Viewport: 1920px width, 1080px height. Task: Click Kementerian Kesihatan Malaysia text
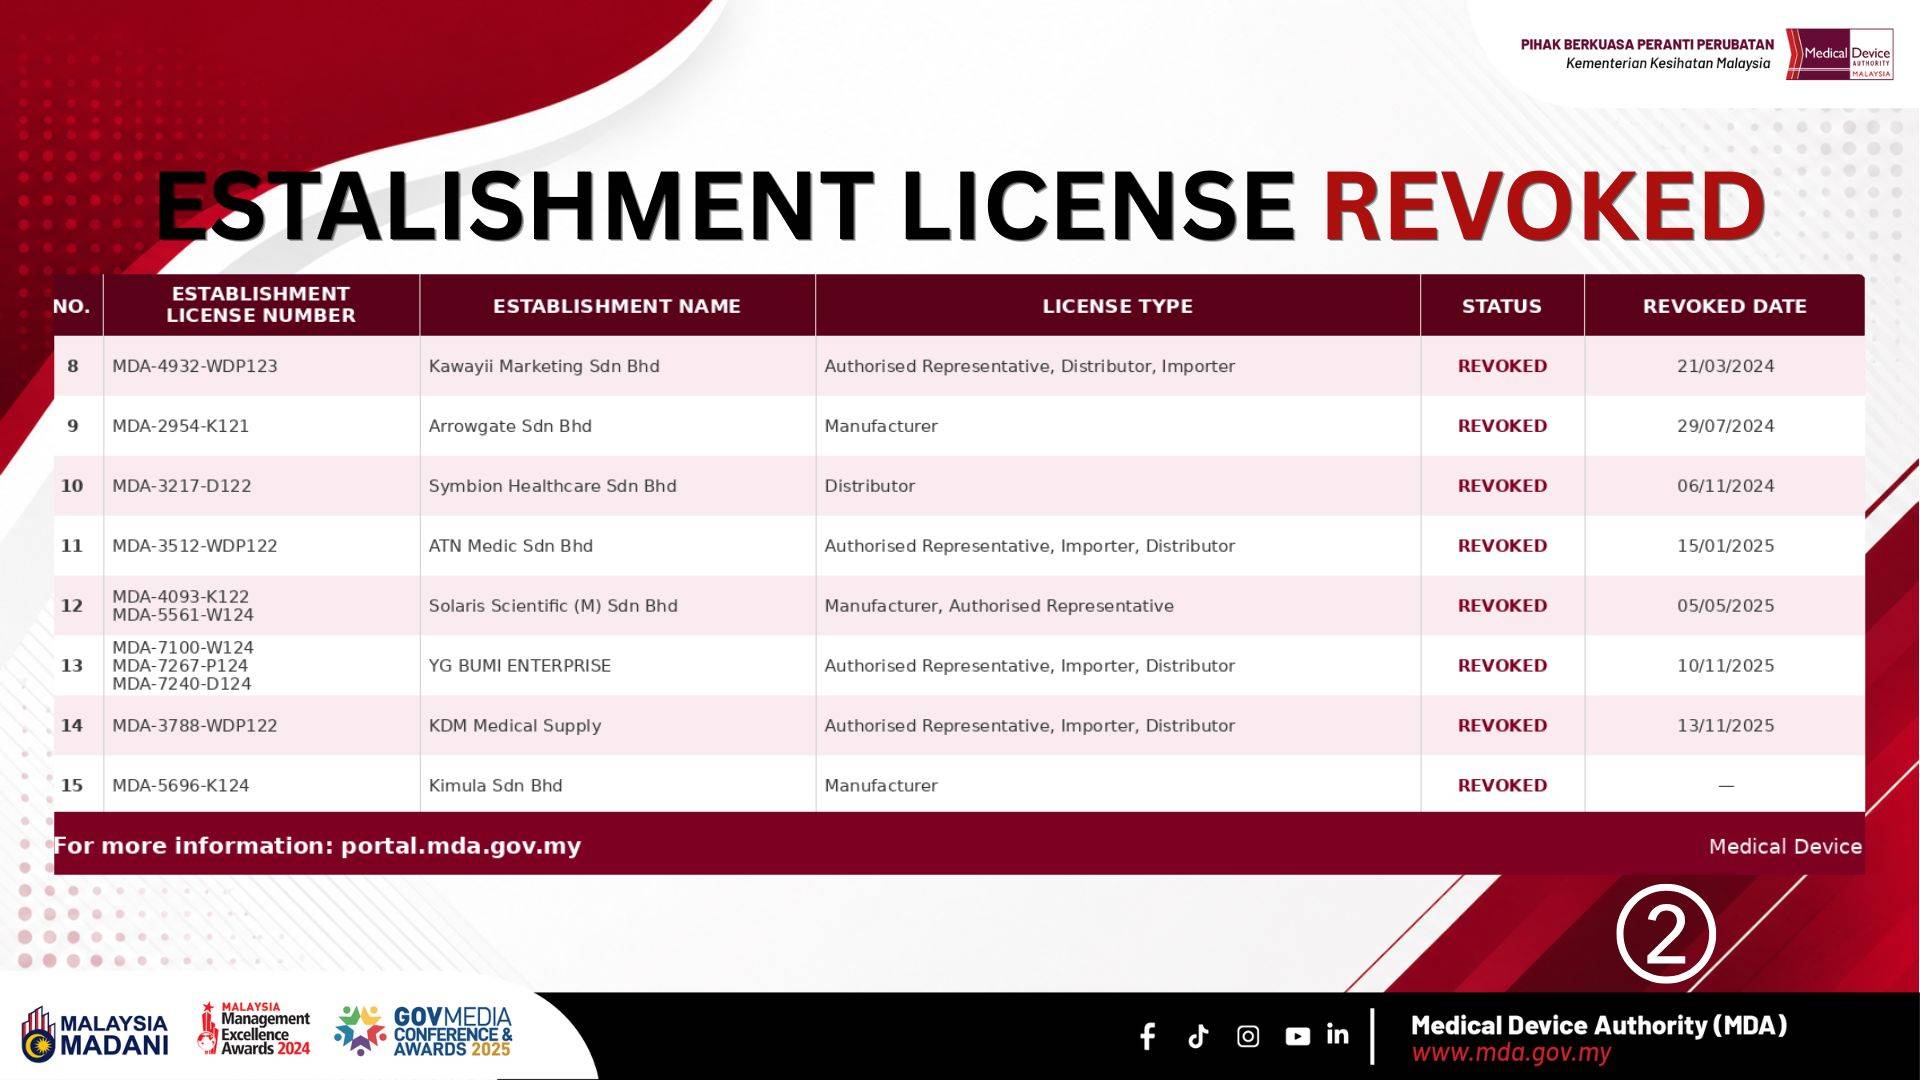click(x=1668, y=63)
